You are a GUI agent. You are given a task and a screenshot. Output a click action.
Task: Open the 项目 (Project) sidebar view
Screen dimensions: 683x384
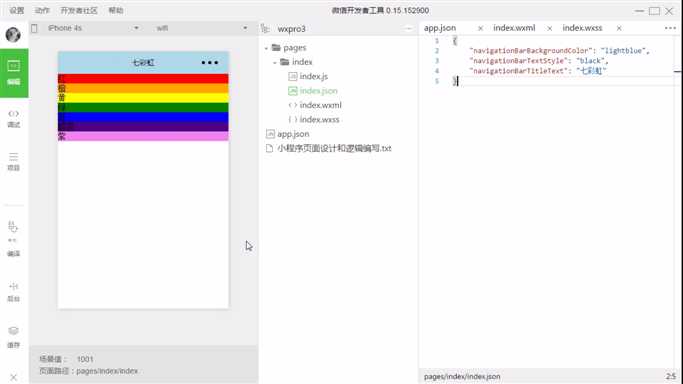[14, 162]
